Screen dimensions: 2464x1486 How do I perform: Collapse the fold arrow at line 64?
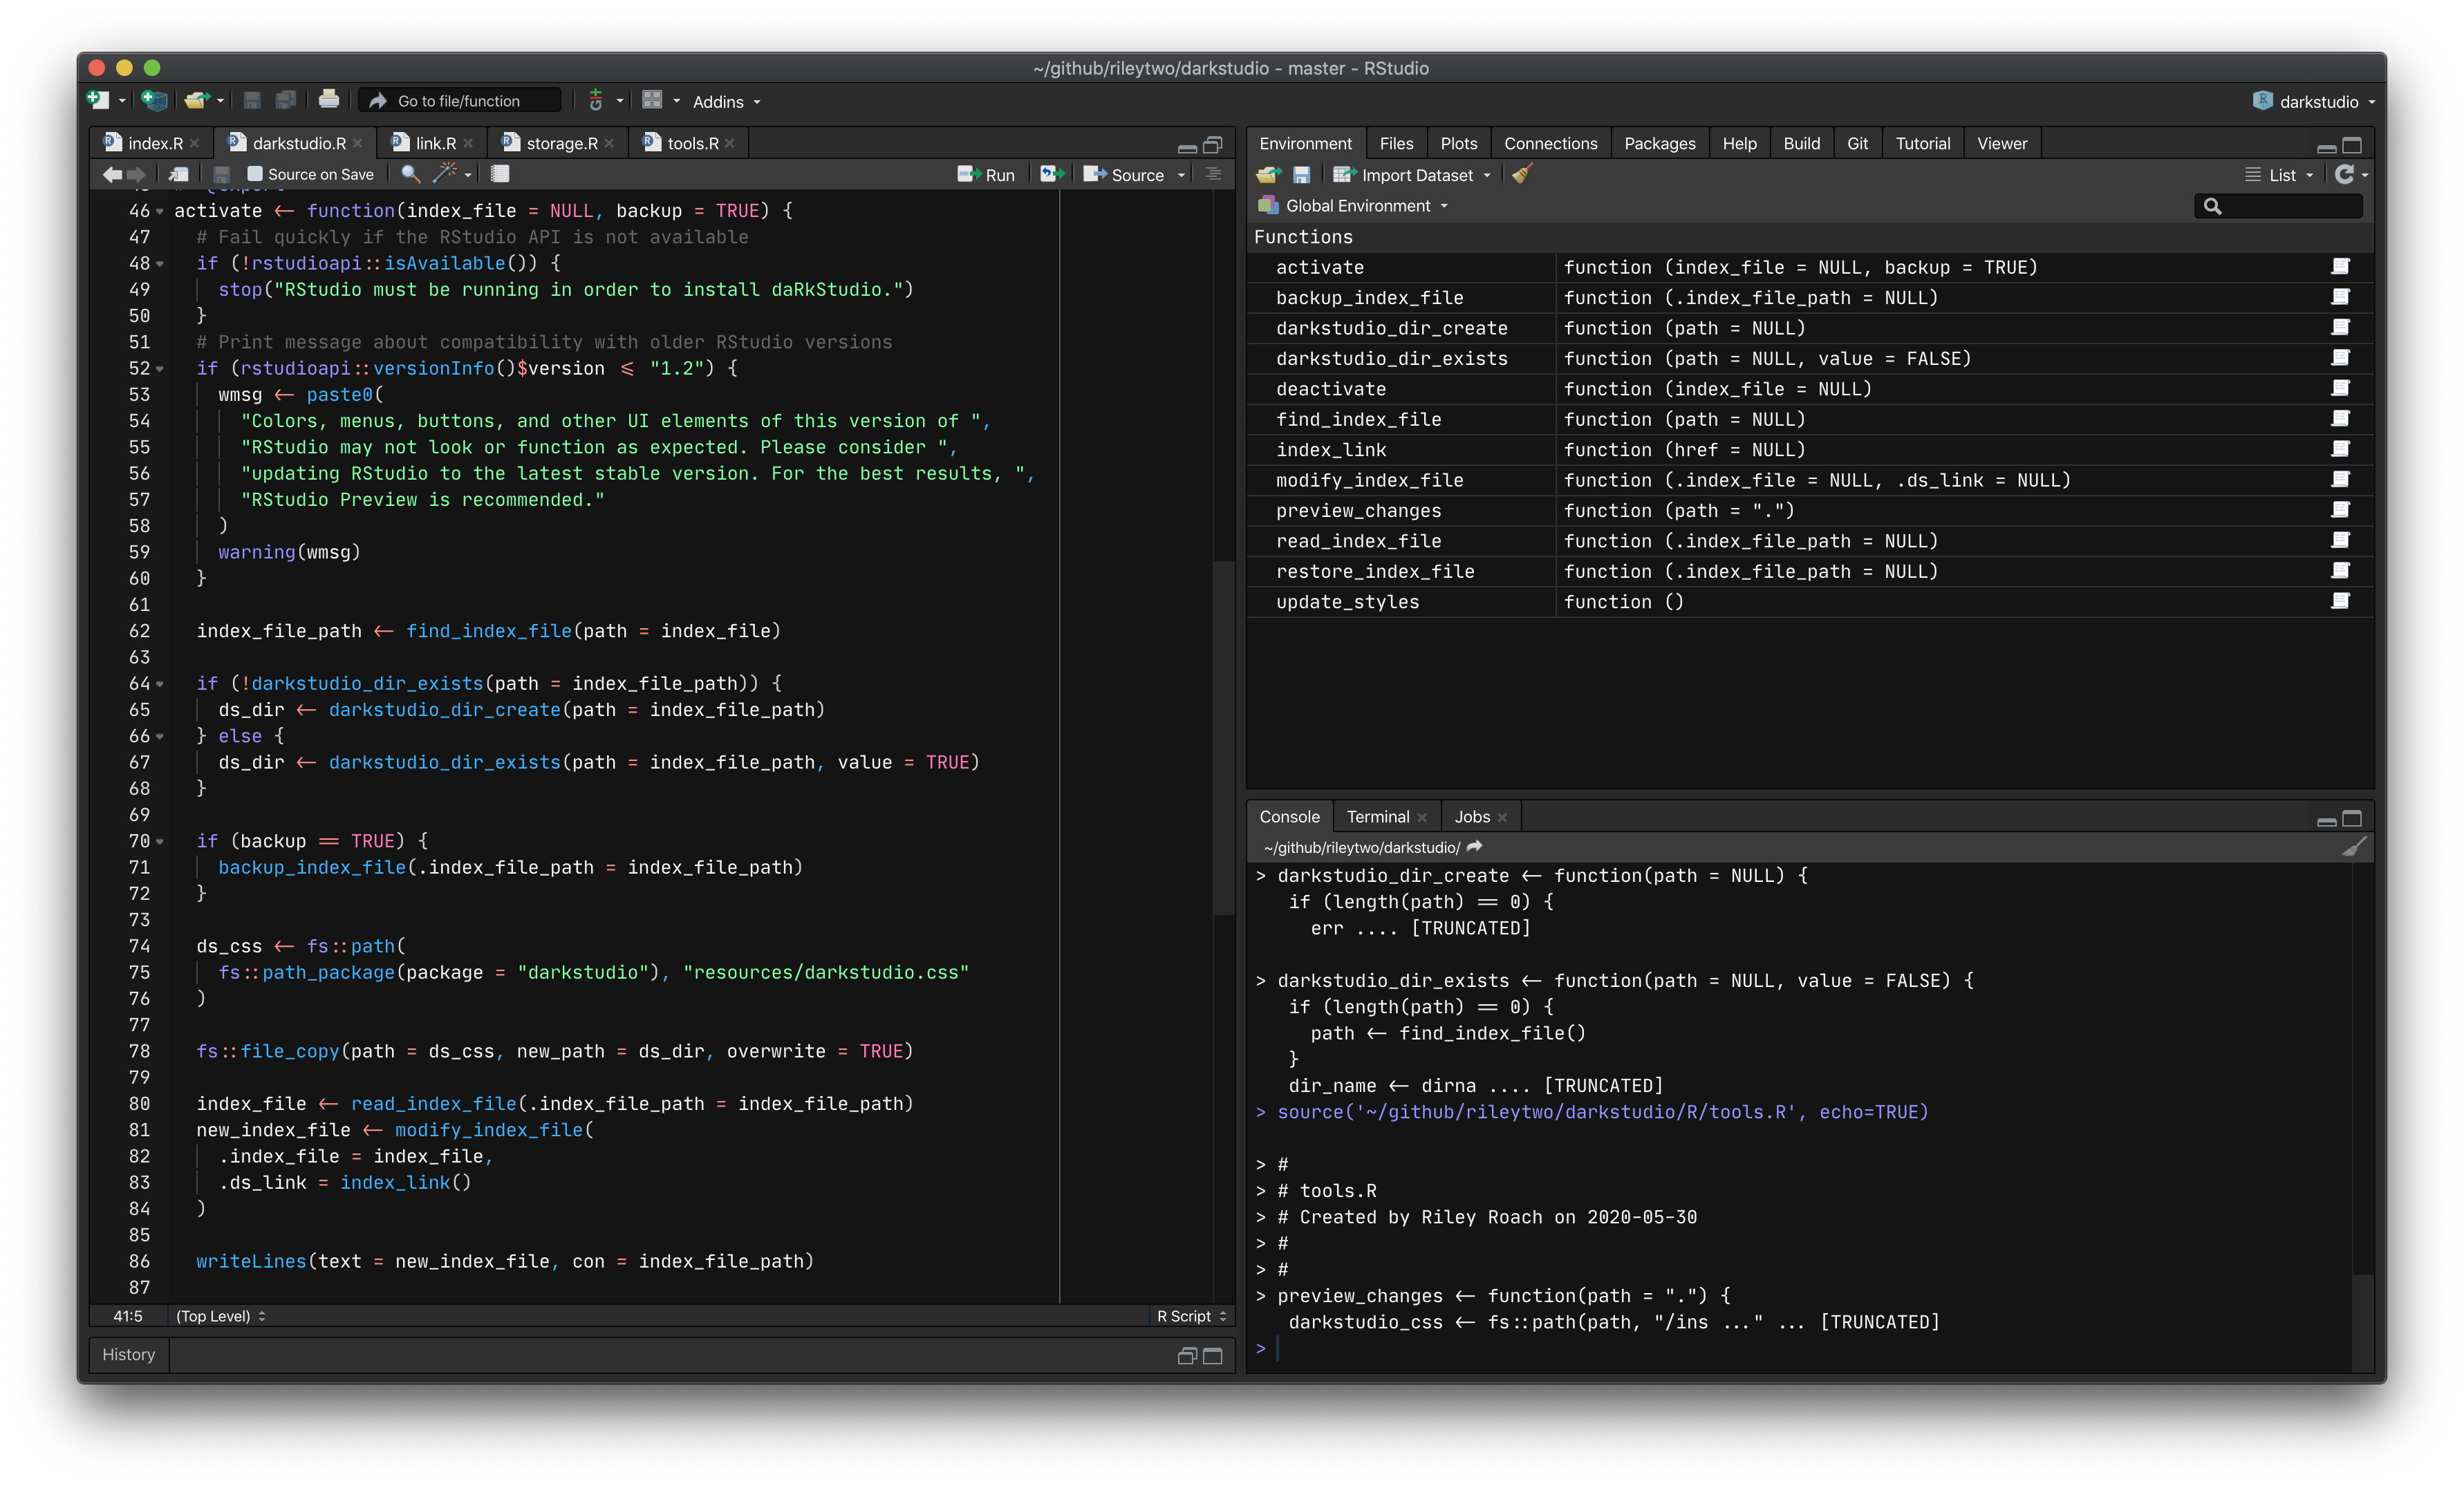160,685
